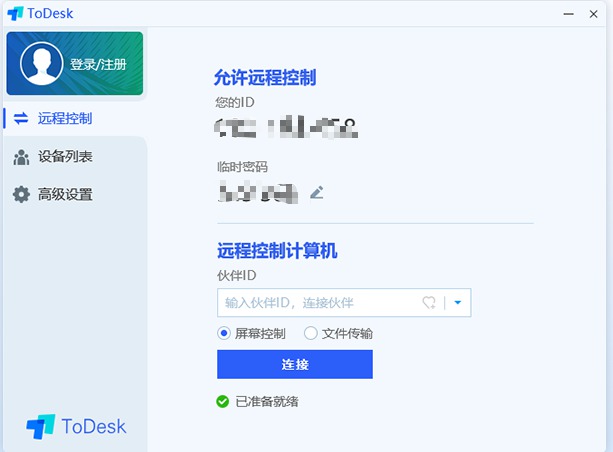Click the blurred 您的ID number
The image size is (613, 452).
[286, 127]
